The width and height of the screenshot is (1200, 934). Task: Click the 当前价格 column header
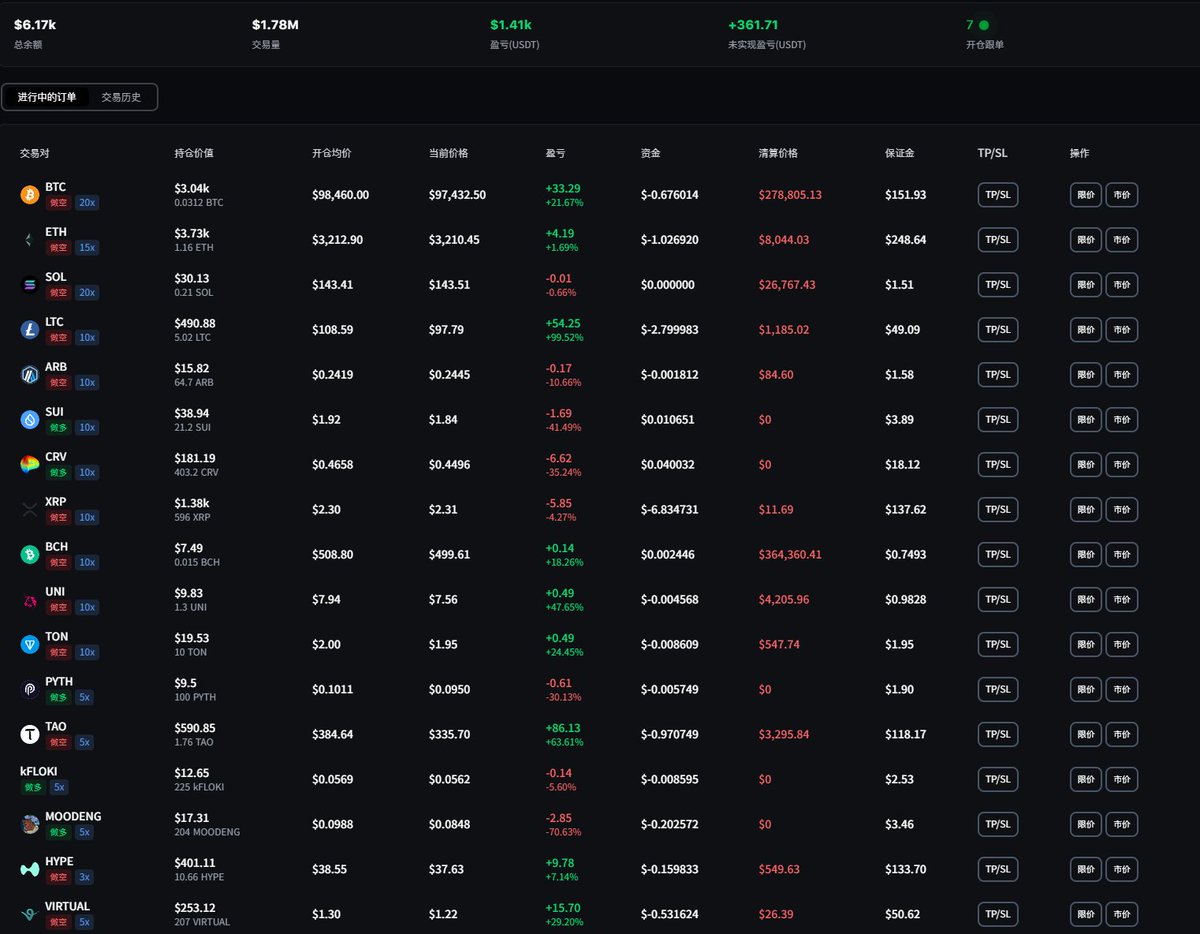pyautogui.click(x=449, y=154)
